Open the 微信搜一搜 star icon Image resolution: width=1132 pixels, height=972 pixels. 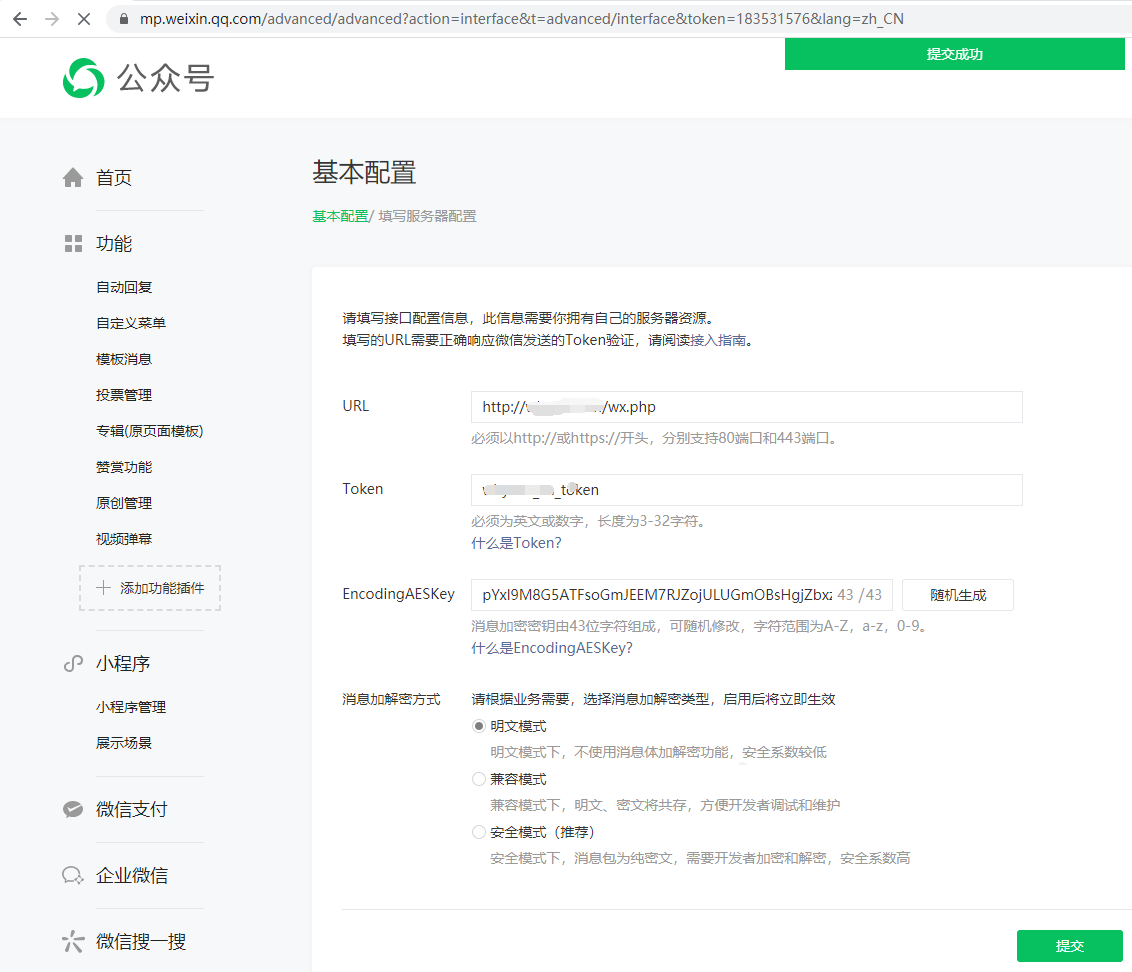(73, 942)
